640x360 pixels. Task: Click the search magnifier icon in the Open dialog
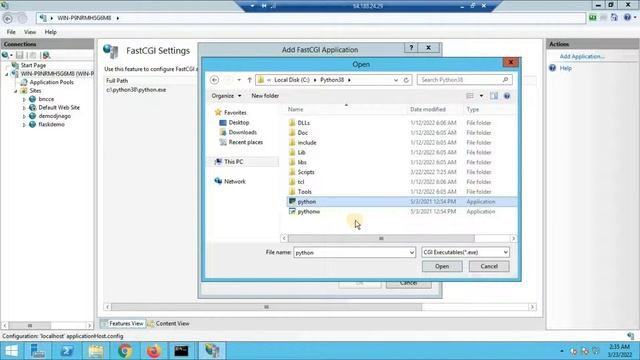(x=505, y=80)
